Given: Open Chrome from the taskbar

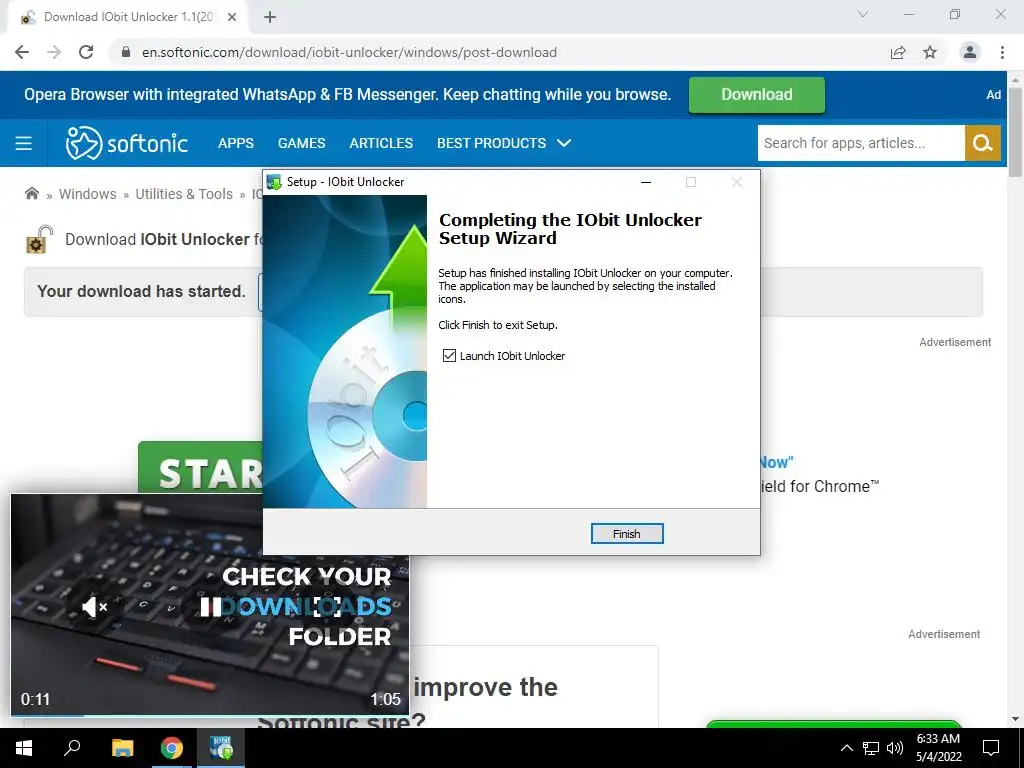Looking at the screenshot, I should [x=172, y=748].
